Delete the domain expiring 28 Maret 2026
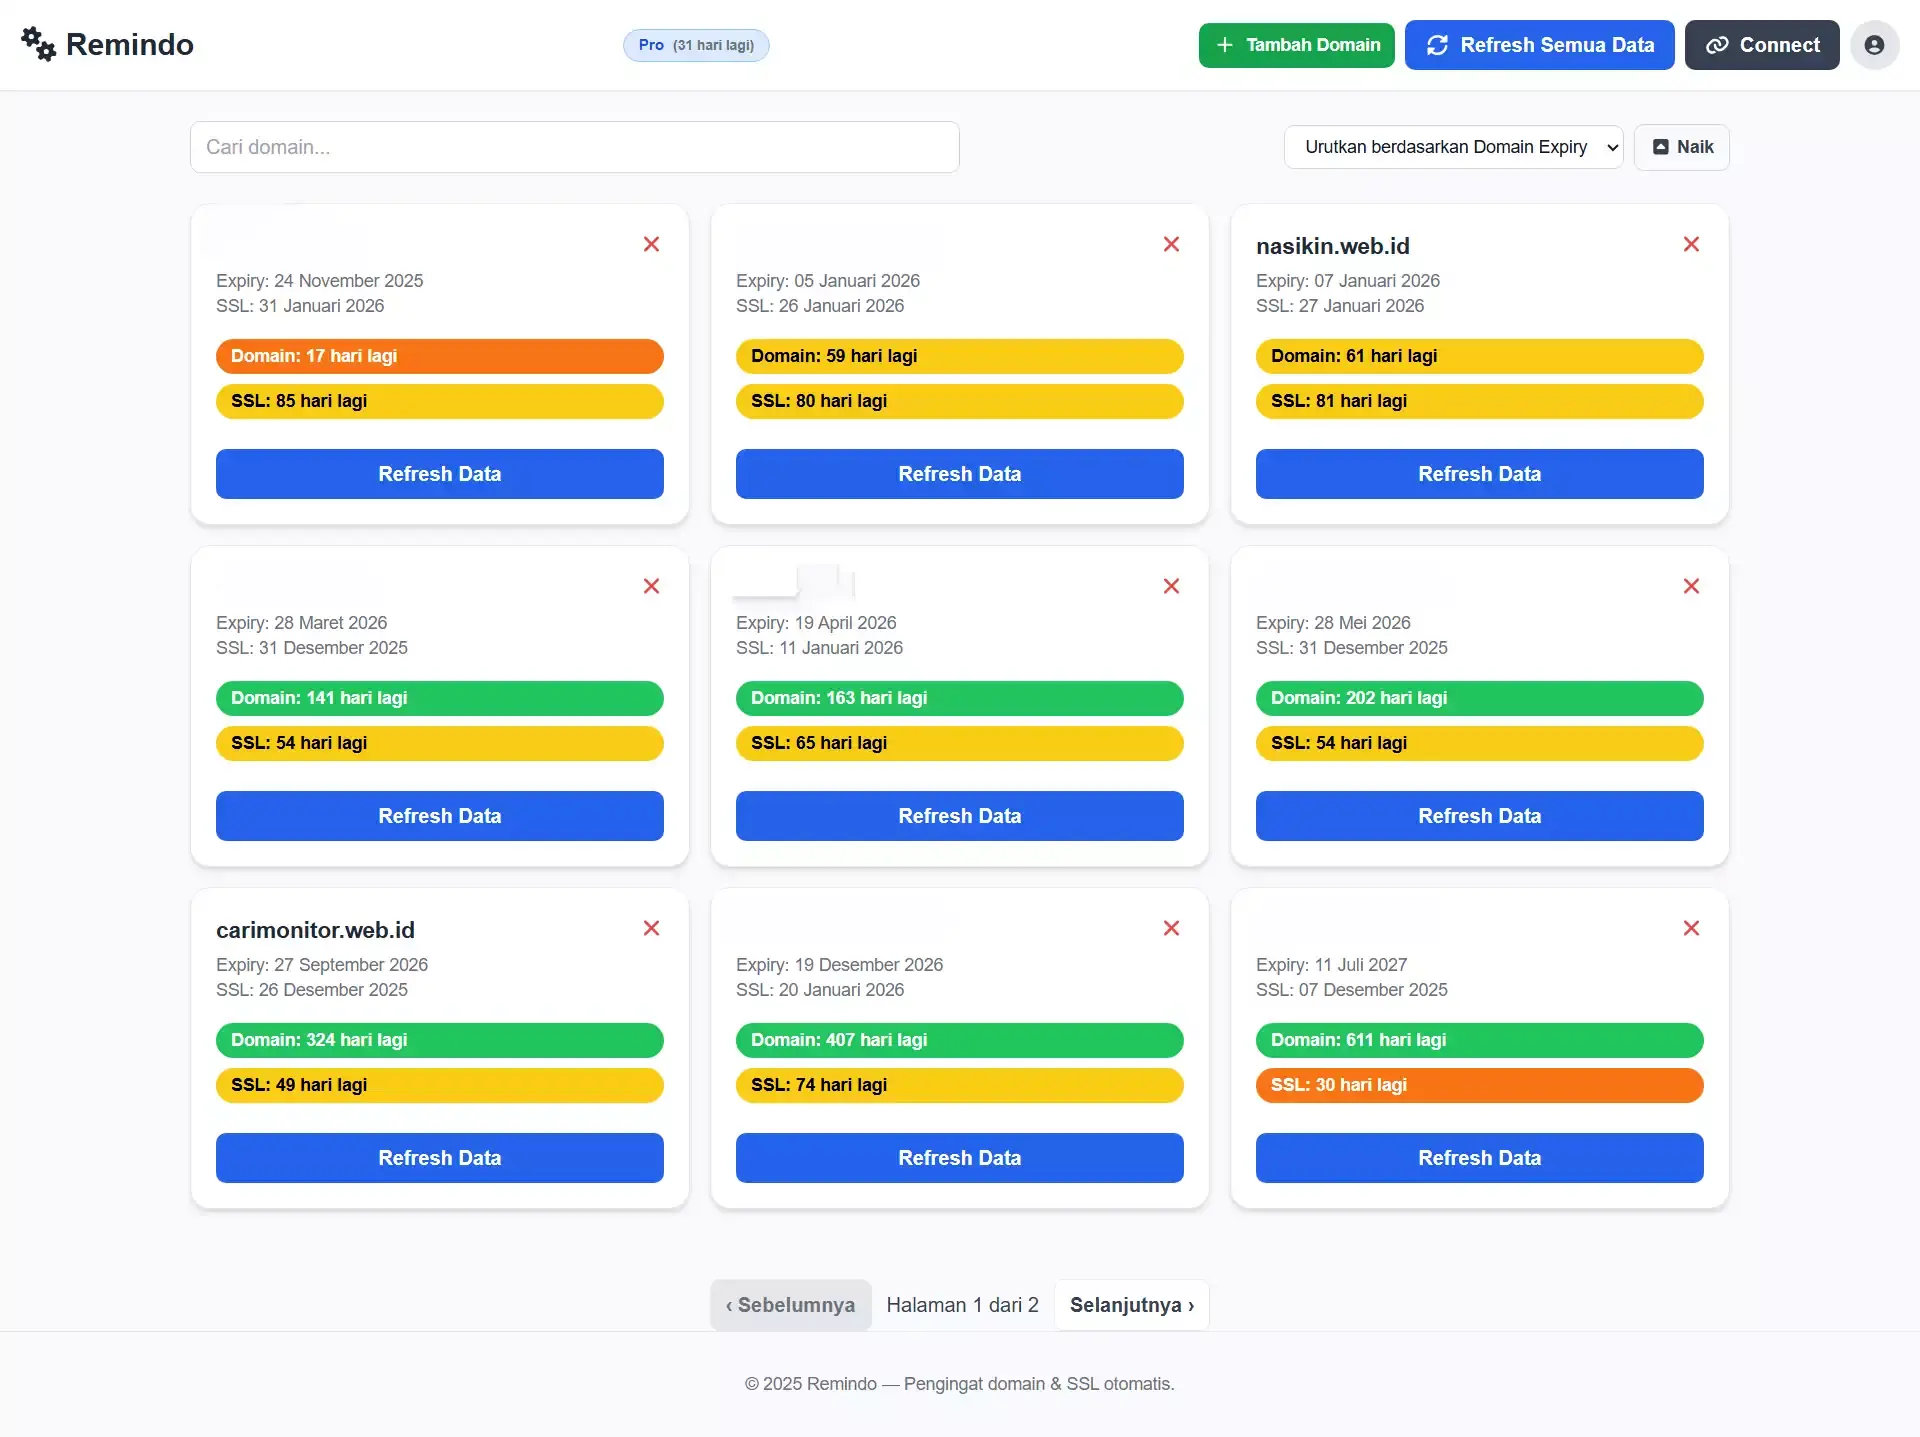Viewport: 1920px width, 1437px height. tap(651, 586)
